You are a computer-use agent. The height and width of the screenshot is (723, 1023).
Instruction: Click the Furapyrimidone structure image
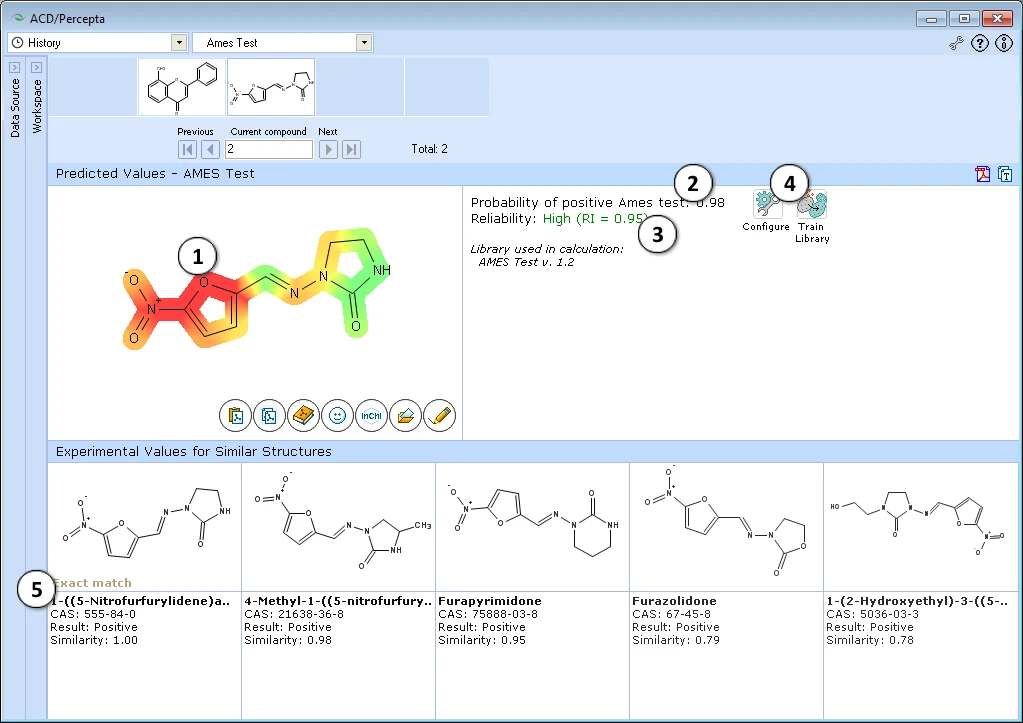click(532, 527)
